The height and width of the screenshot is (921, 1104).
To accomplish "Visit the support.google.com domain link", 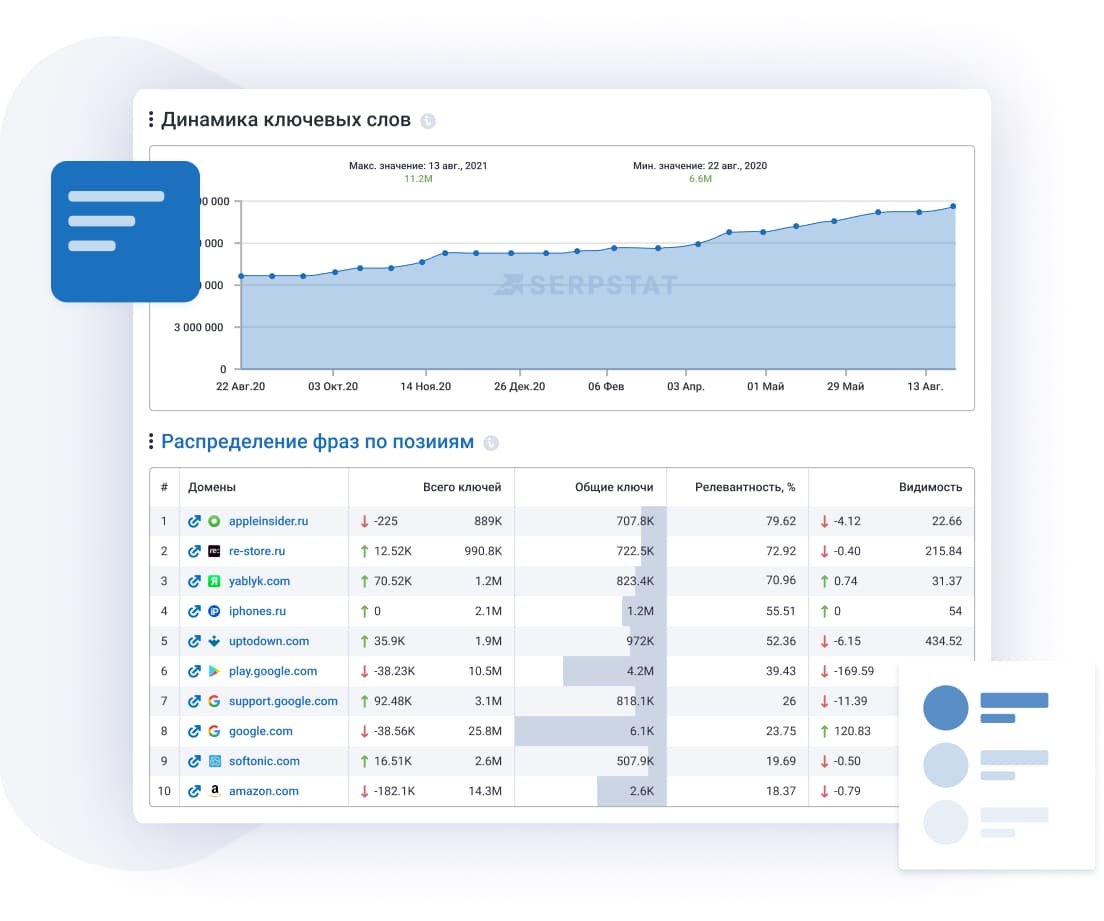I will click(x=282, y=701).
